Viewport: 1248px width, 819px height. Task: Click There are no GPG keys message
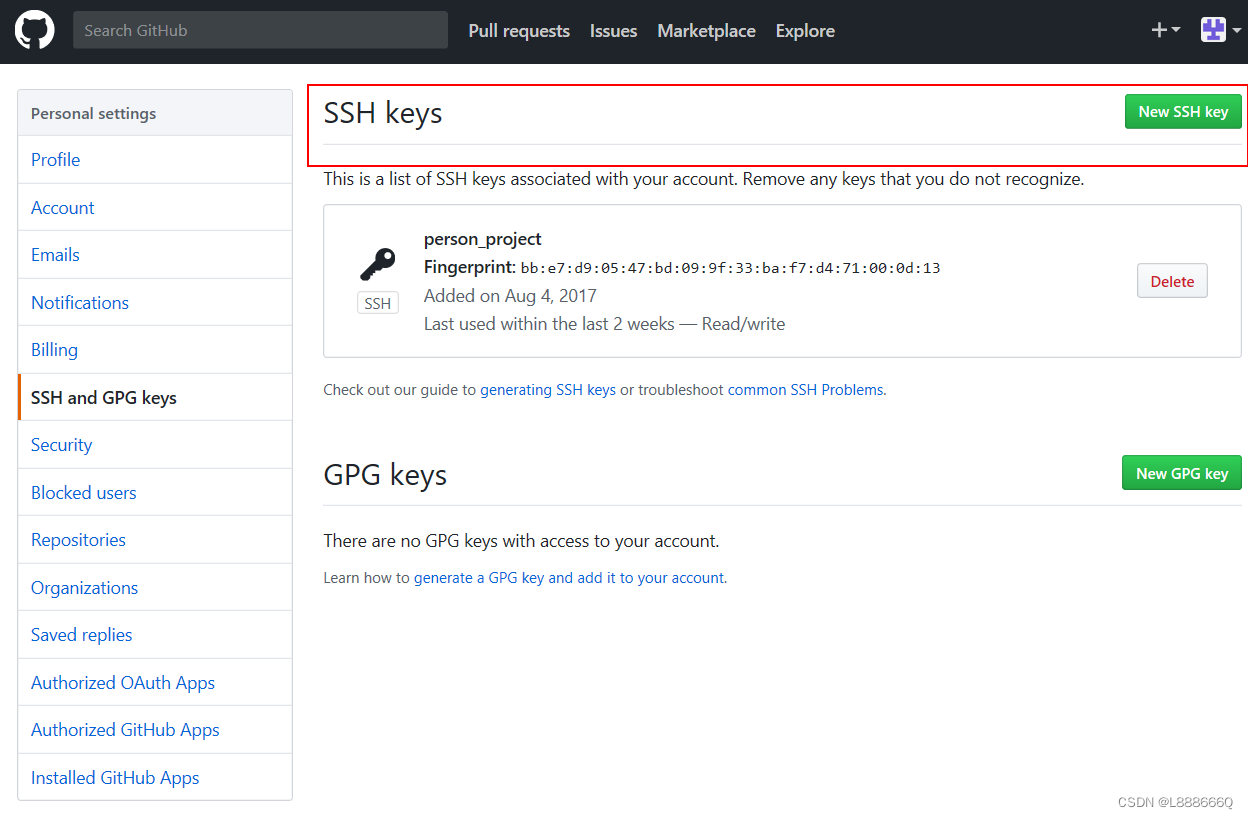[521, 541]
